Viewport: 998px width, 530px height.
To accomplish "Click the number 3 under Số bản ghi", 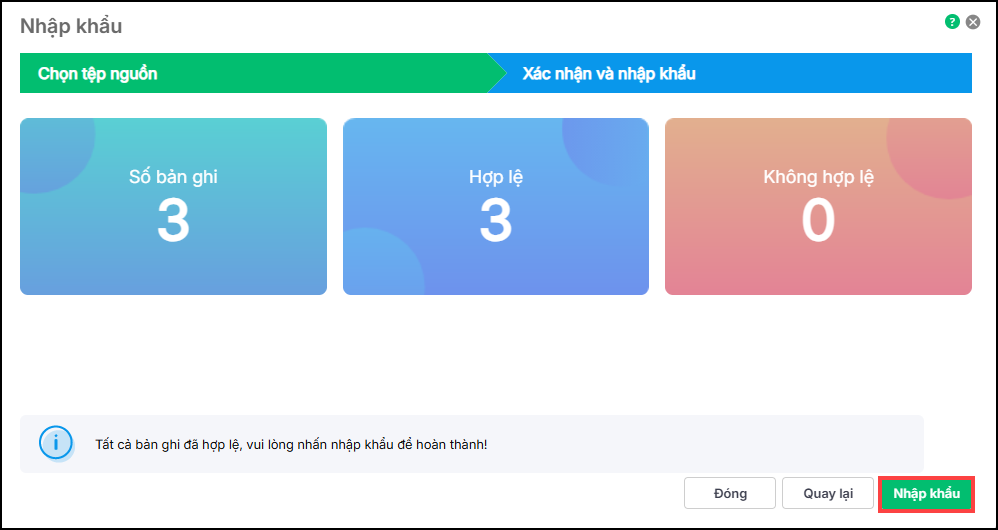I will [173, 221].
